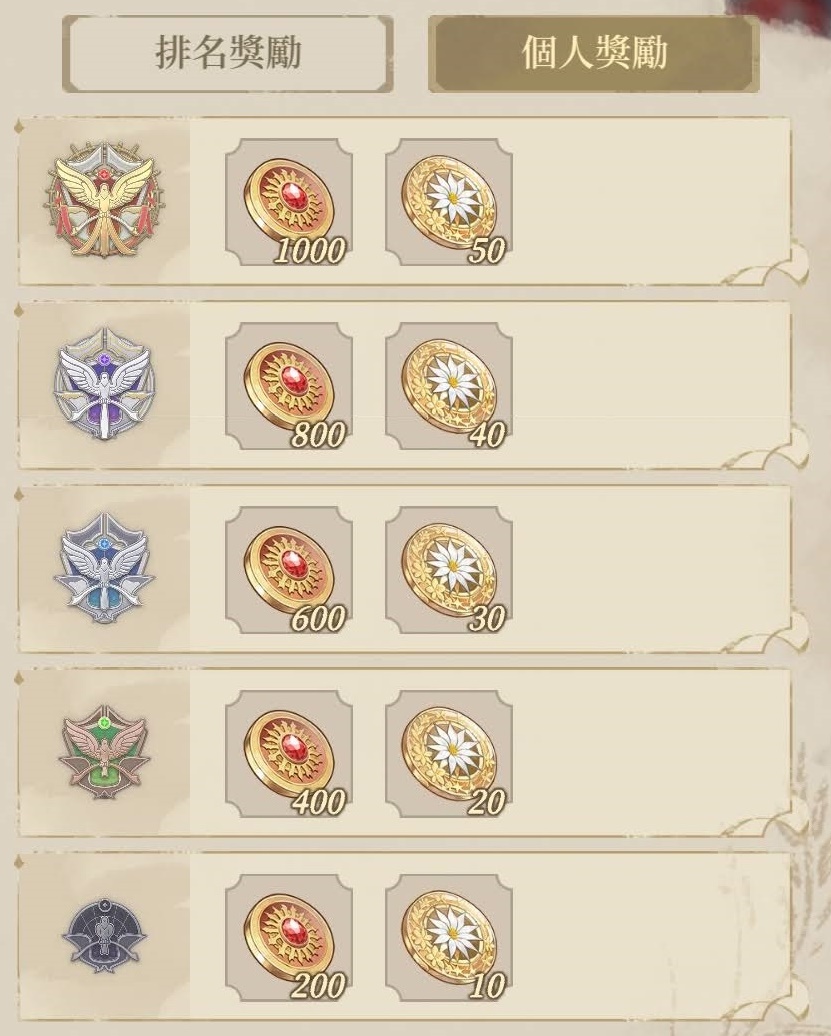Screen dimensions: 831x1036
Task: Select the dark gray rank reward row panel
Action: click(x=404, y=938)
